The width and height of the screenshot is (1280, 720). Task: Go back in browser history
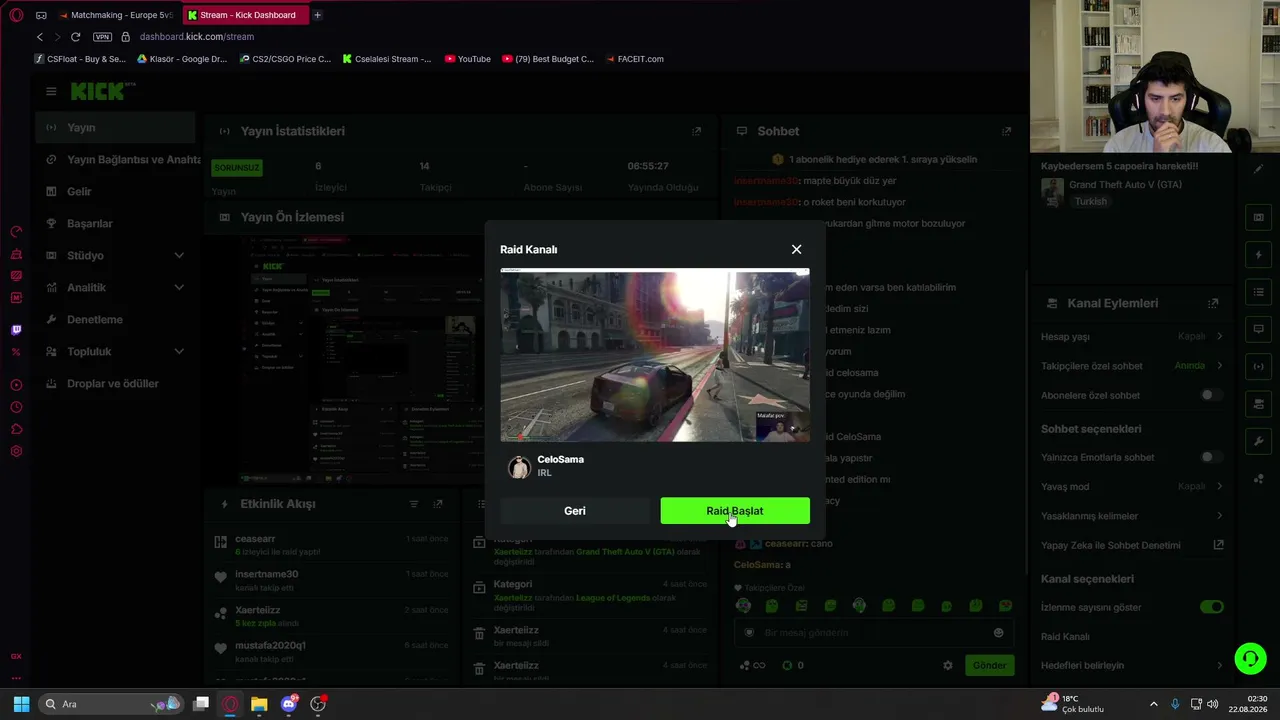(40, 37)
